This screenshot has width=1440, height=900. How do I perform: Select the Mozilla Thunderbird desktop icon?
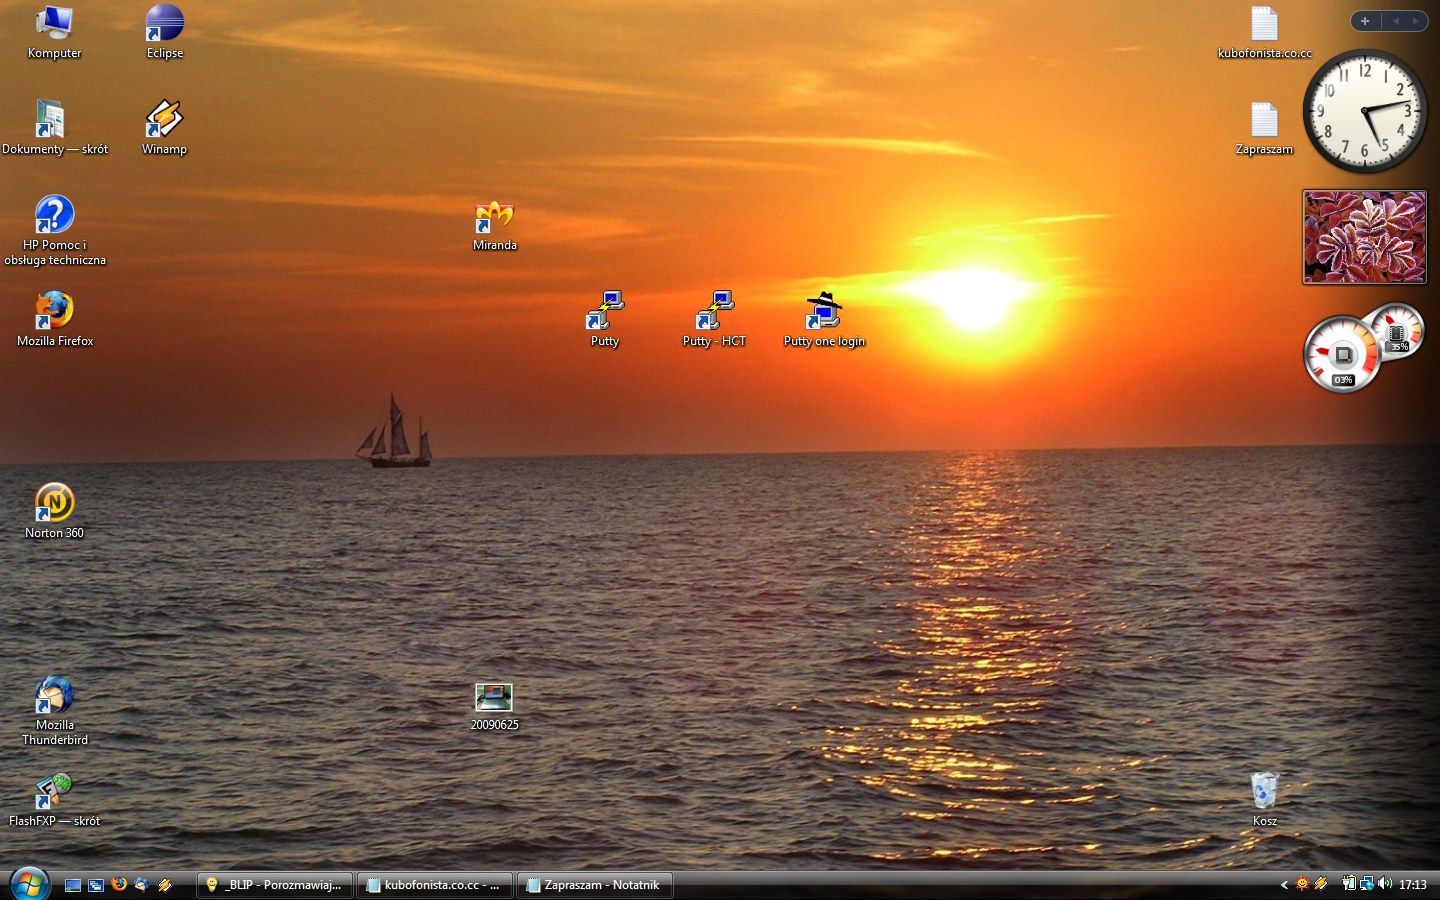click(x=55, y=711)
